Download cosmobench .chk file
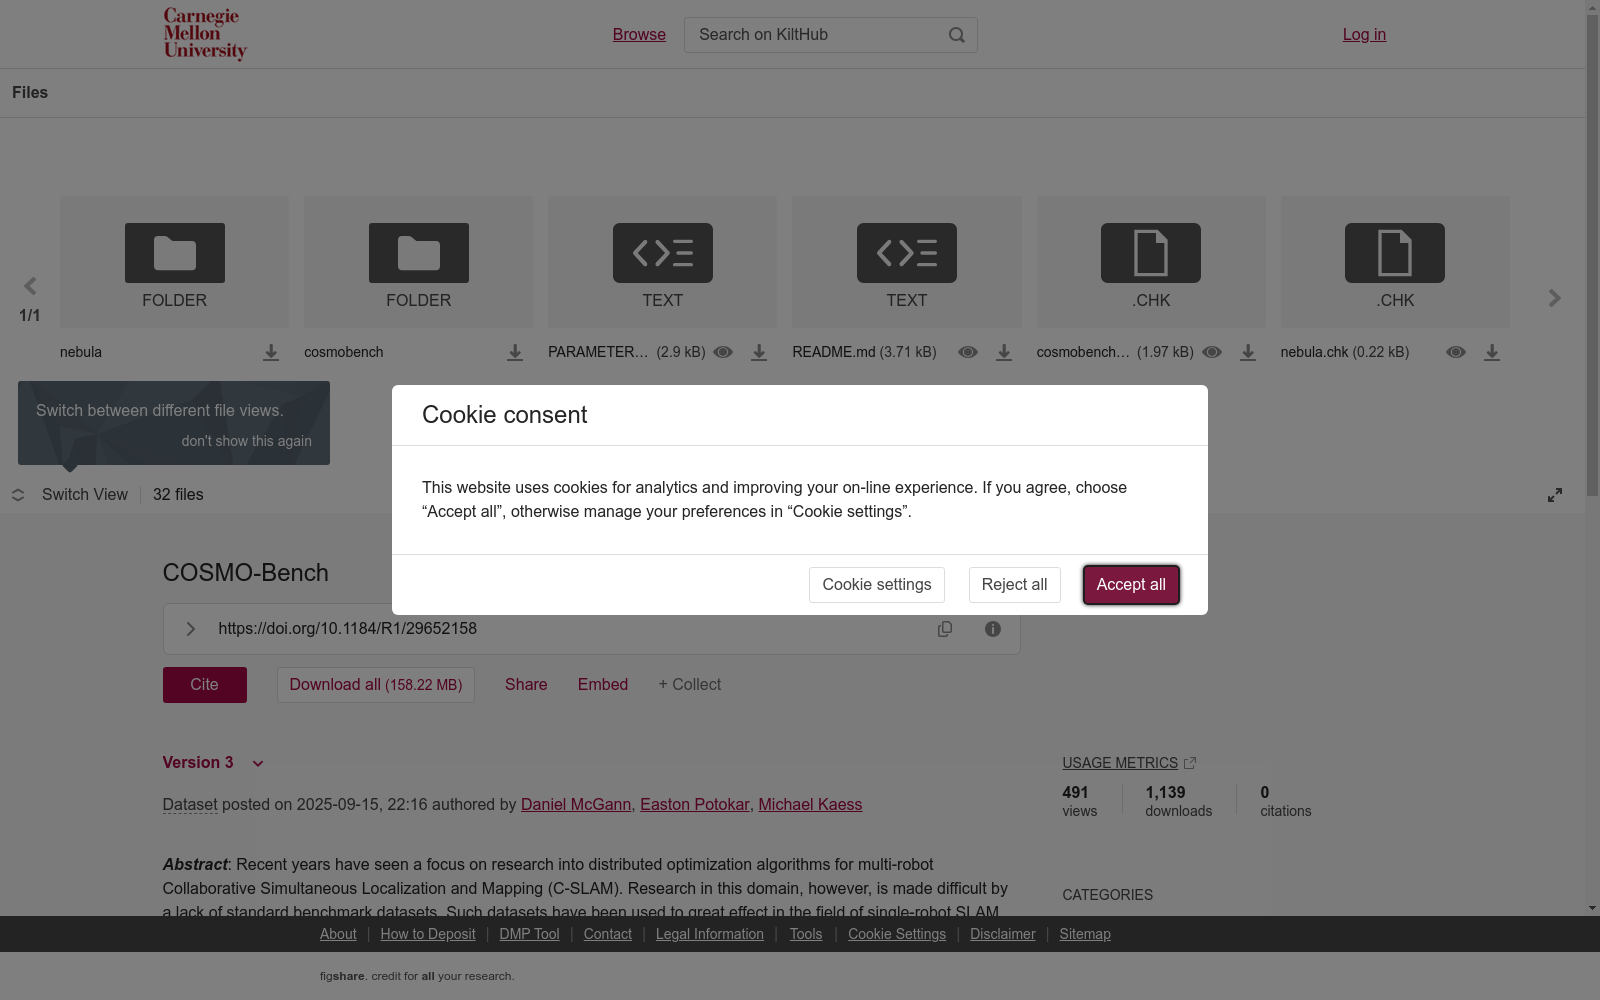The height and width of the screenshot is (1000, 1600). 1248,353
